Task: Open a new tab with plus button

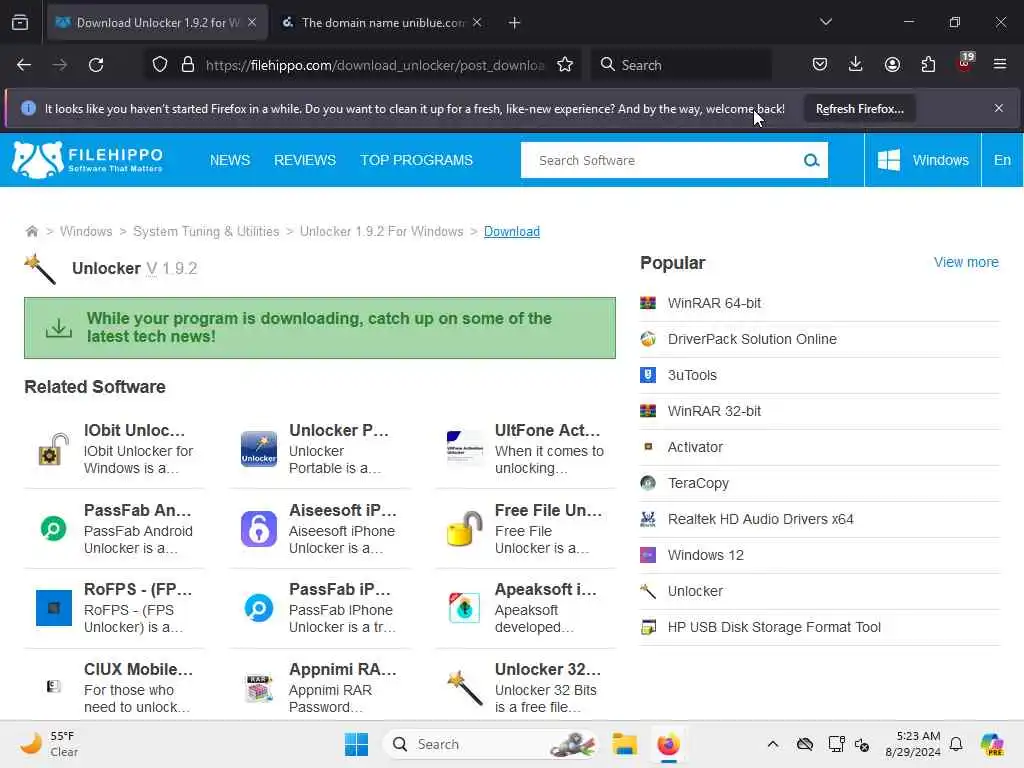Action: pos(514,22)
